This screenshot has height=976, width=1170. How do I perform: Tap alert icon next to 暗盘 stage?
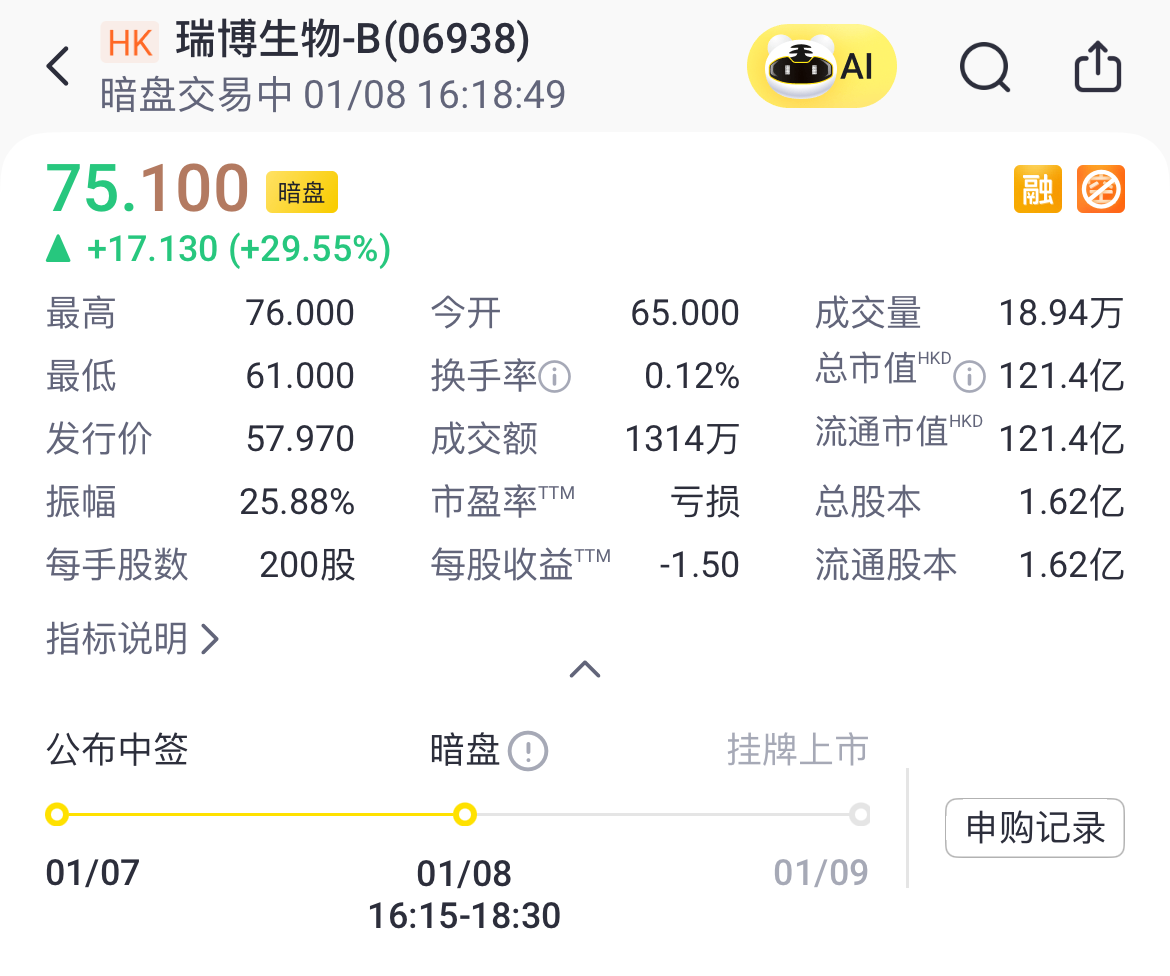pyautogui.click(x=528, y=750)
